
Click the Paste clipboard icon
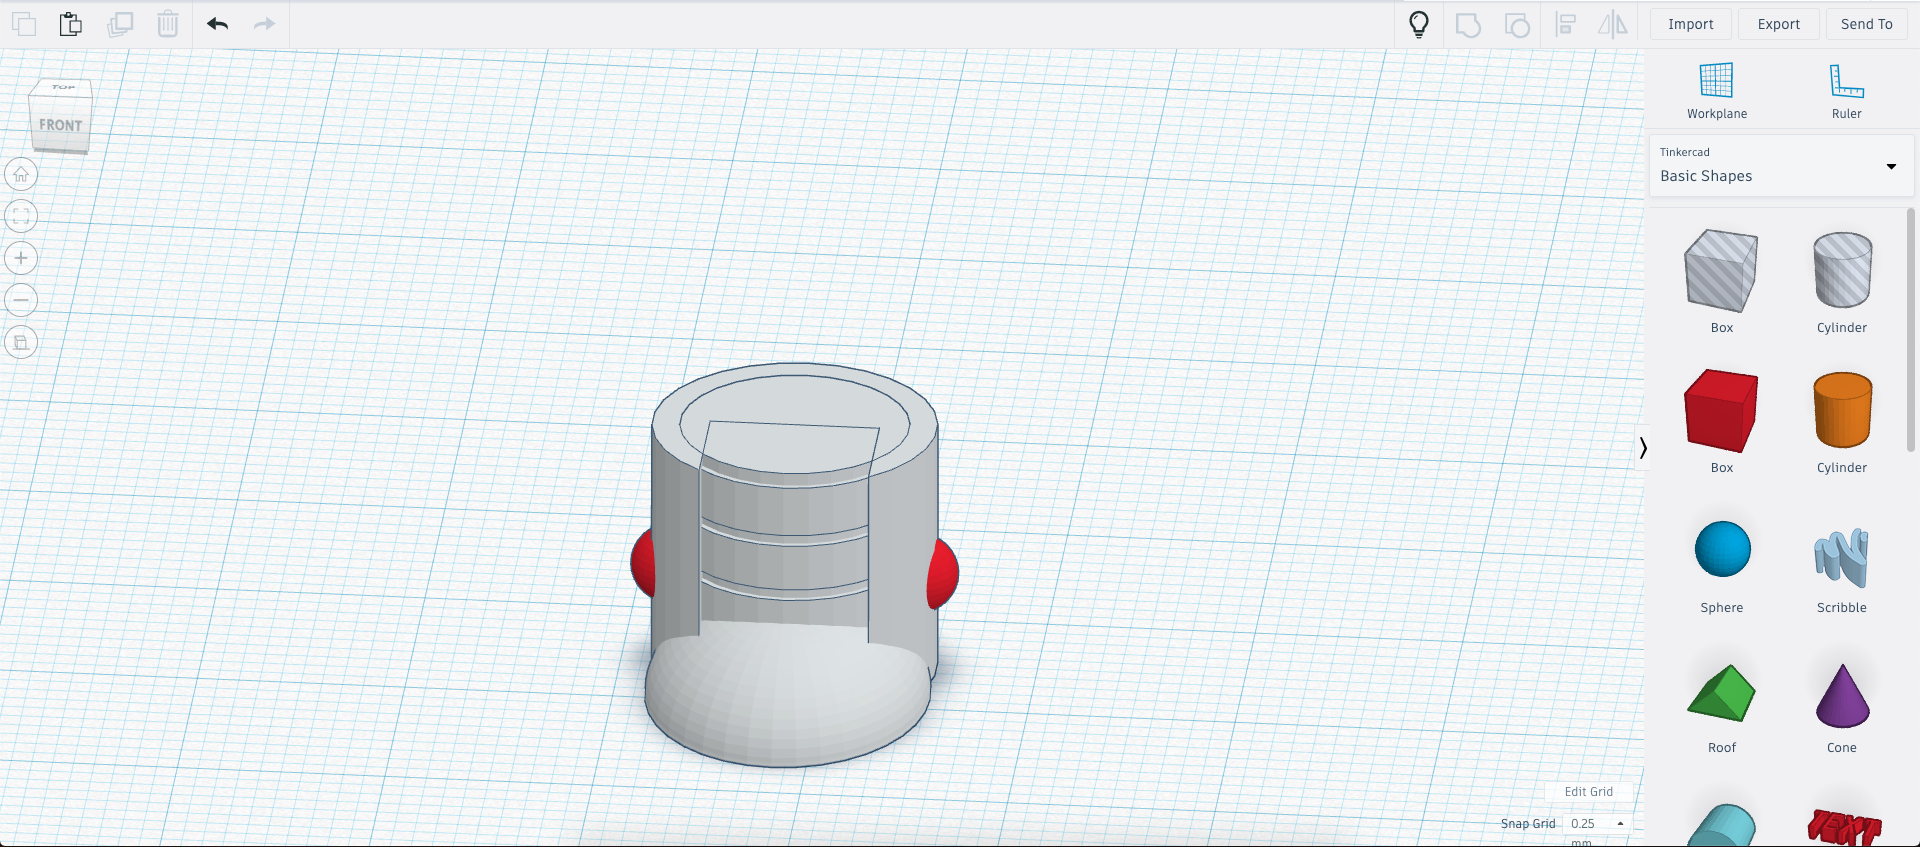click(70, 24)
